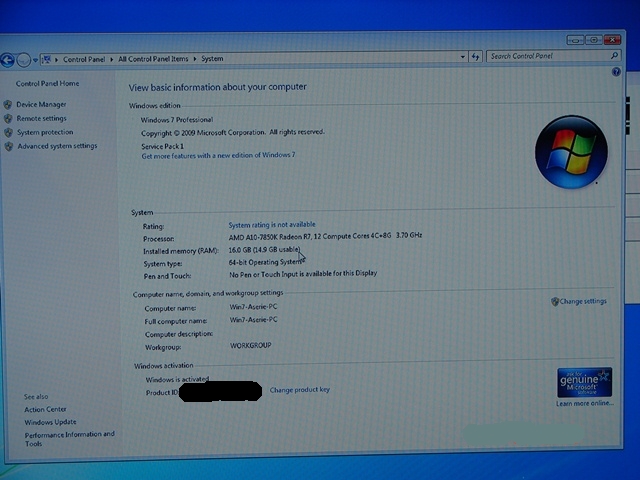This screenshot has height=480, width=640.
Task: Click the Forward navigation arrow button
Action: click(24, 59)
